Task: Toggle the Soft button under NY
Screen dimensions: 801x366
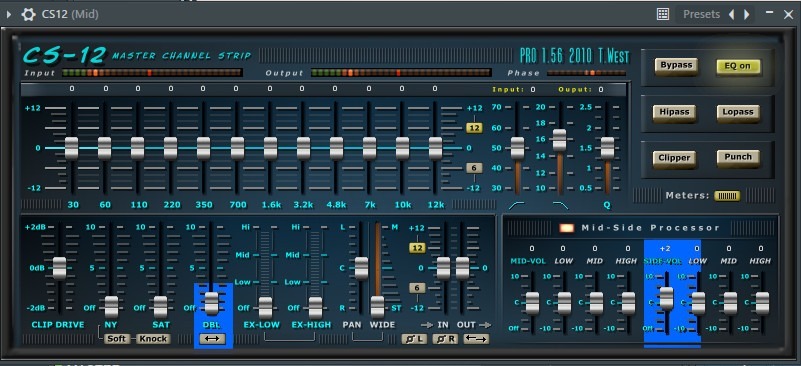Action: (116, 339)
